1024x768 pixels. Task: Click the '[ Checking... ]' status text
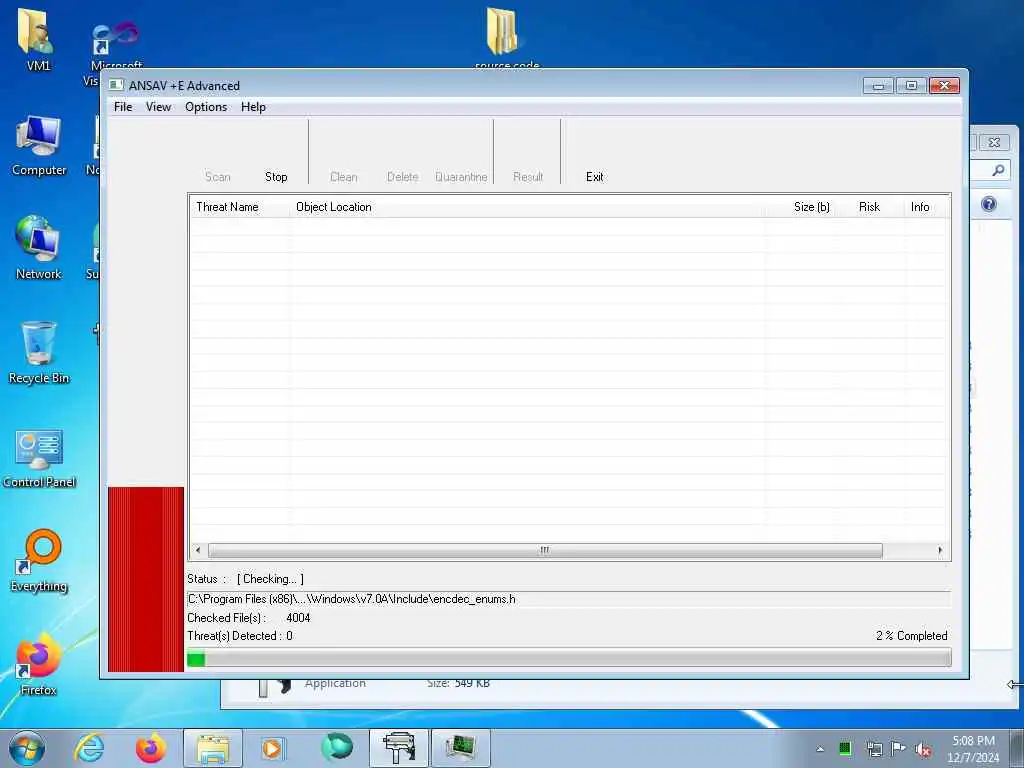[270, 579]
